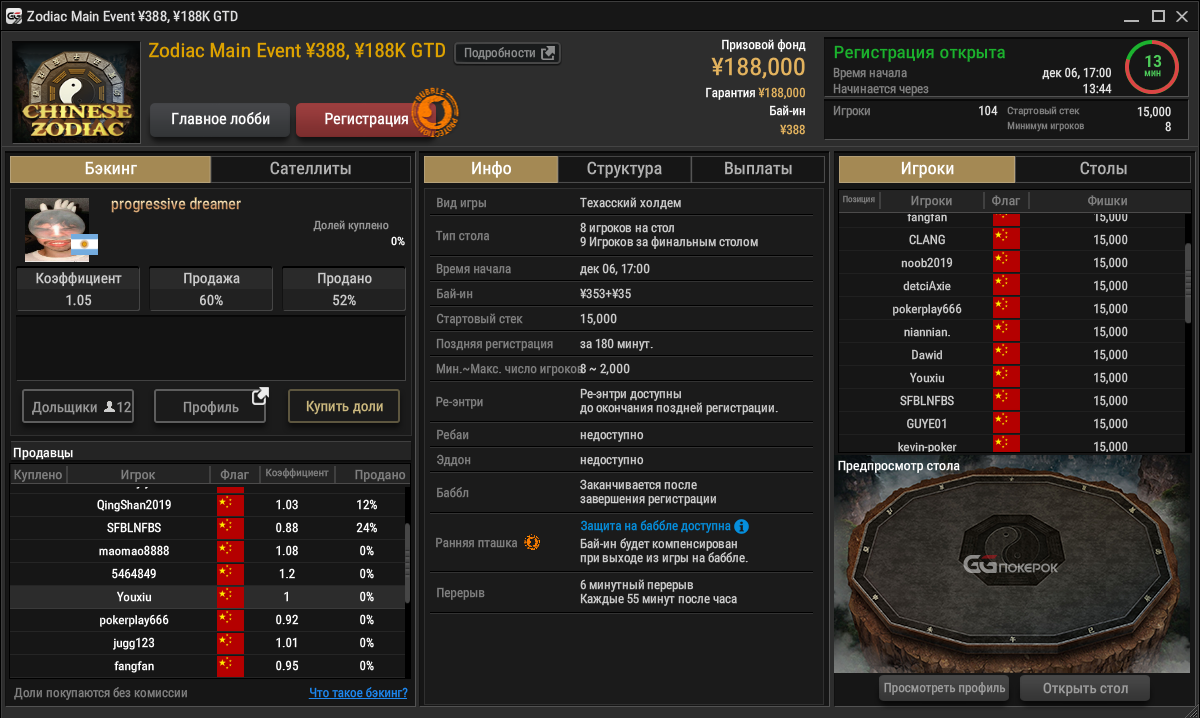Click the China flag in the QingShan2019 seller row
This screenshot has height=718, width=1200.
click(230, 505)
